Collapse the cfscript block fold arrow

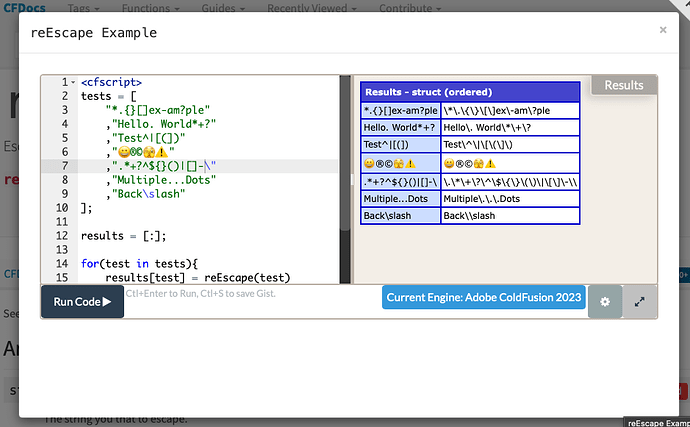(x=74, y=83)
